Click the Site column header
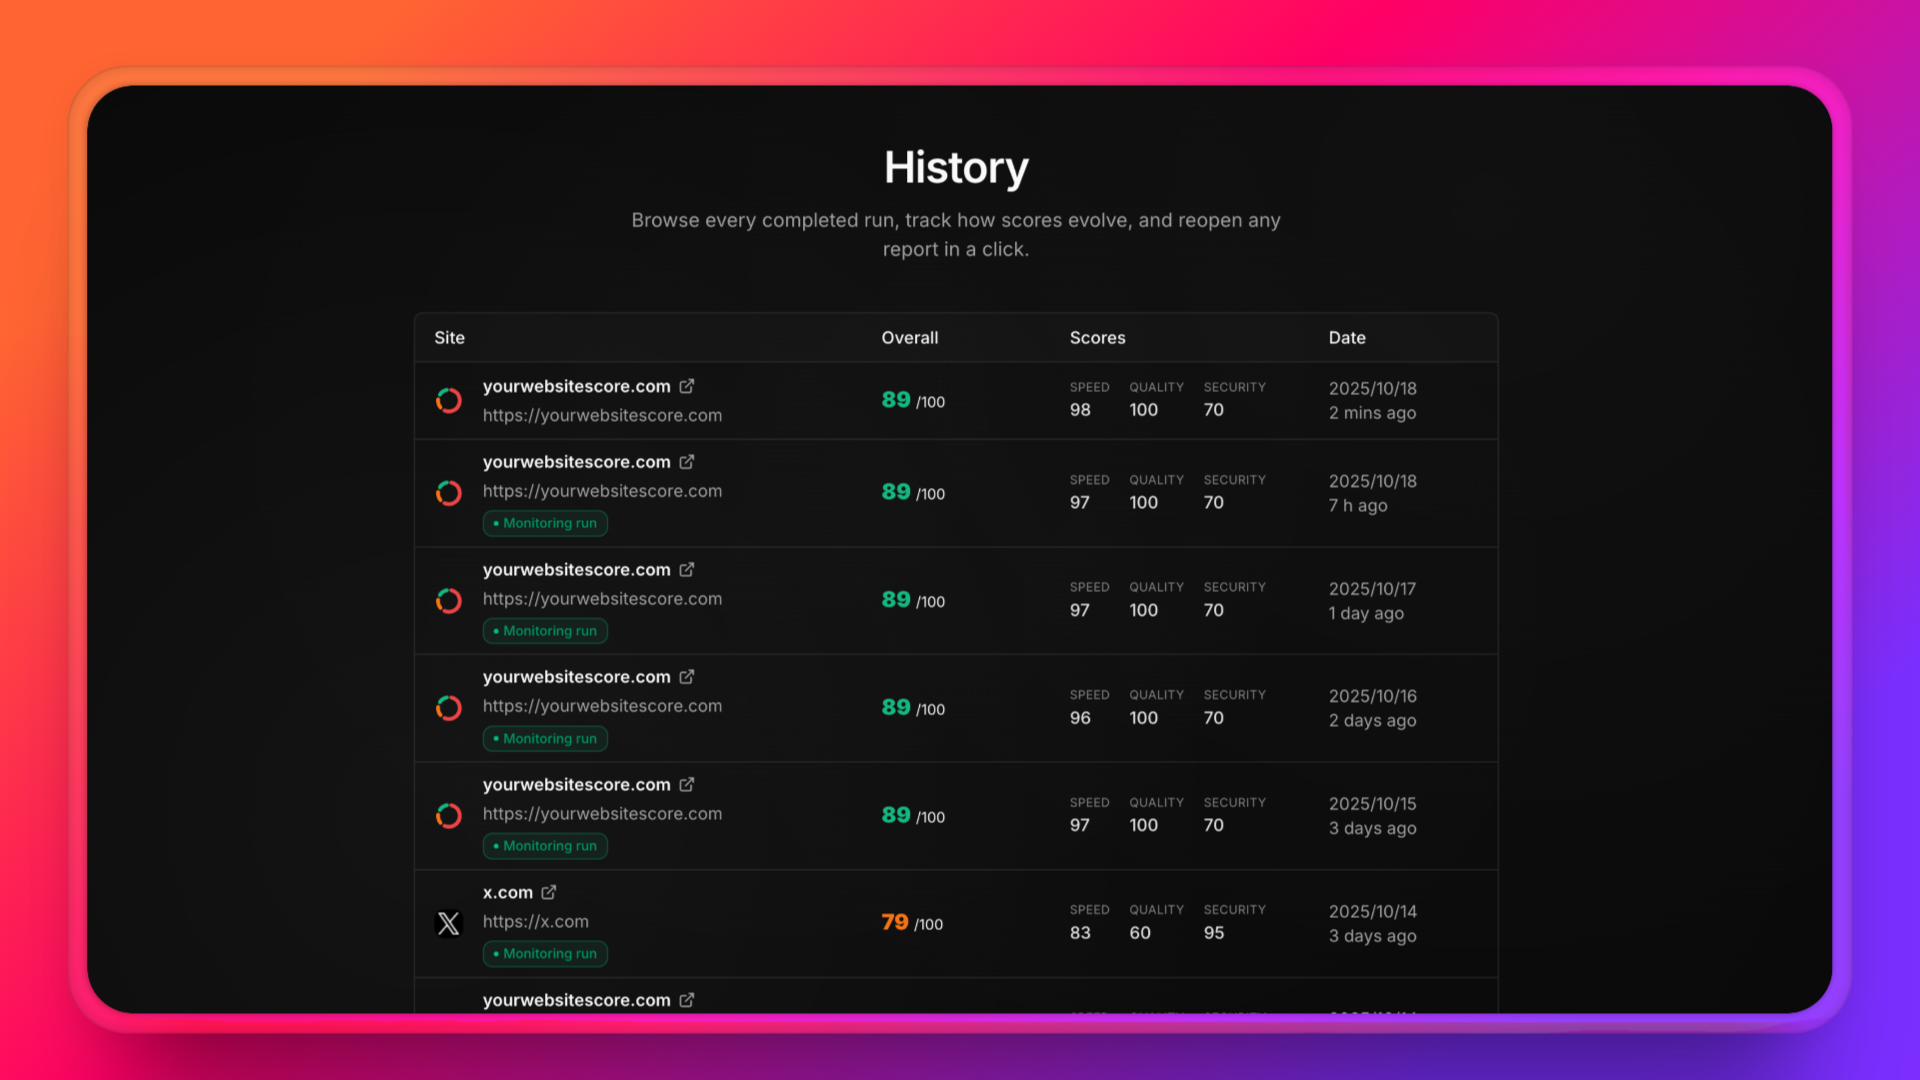 point(449,338)
